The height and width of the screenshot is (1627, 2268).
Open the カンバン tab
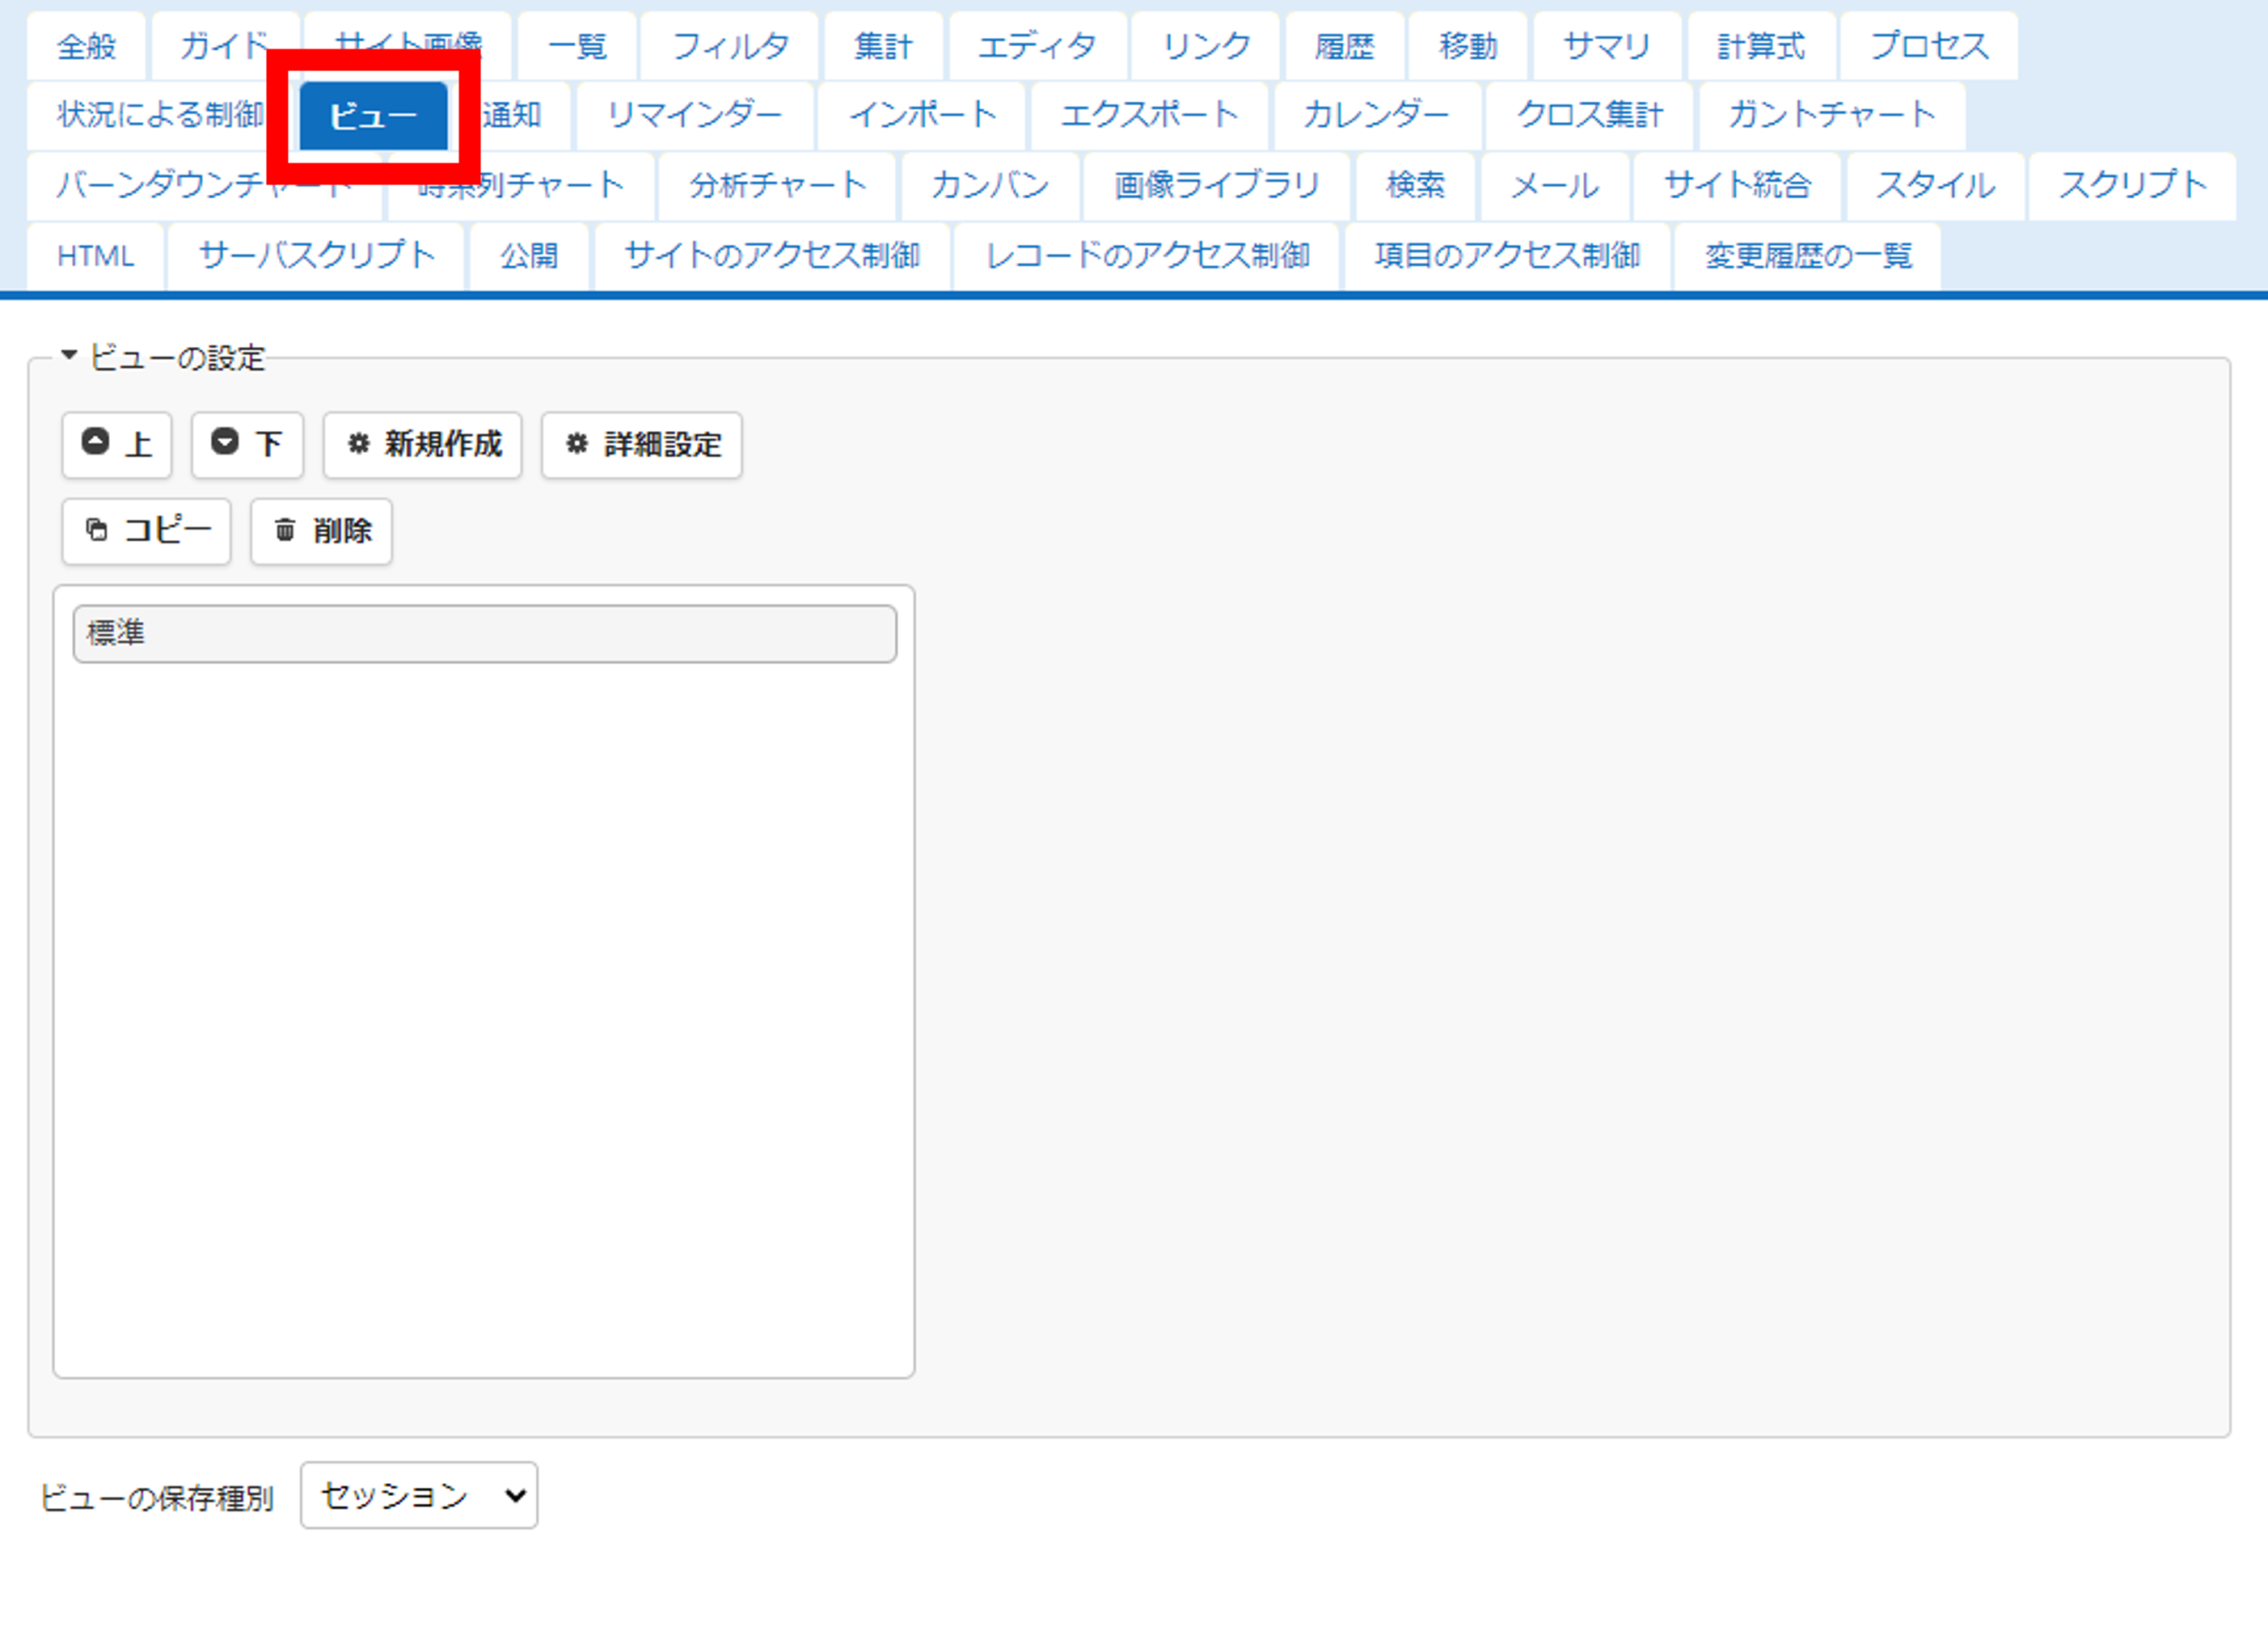click(x=990, y=186)
